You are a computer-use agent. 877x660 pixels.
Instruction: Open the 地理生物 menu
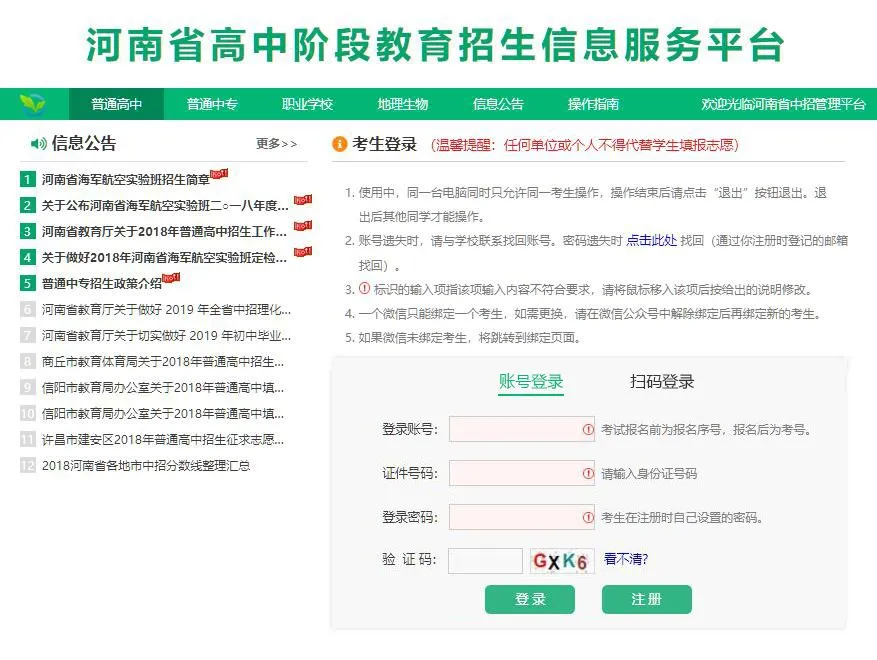[x=403, y=104]
